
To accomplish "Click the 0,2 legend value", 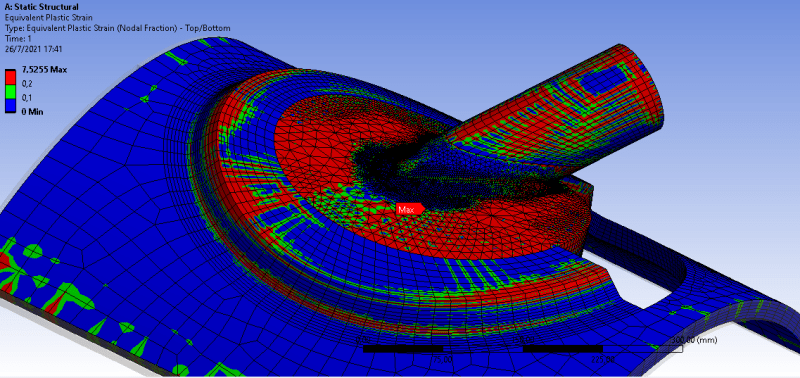I will (x=27, y=83).
